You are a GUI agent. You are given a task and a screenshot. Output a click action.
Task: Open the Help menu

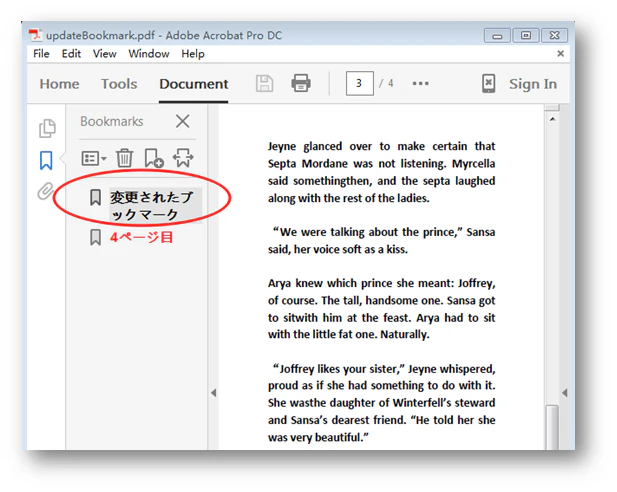coord(193,54)
